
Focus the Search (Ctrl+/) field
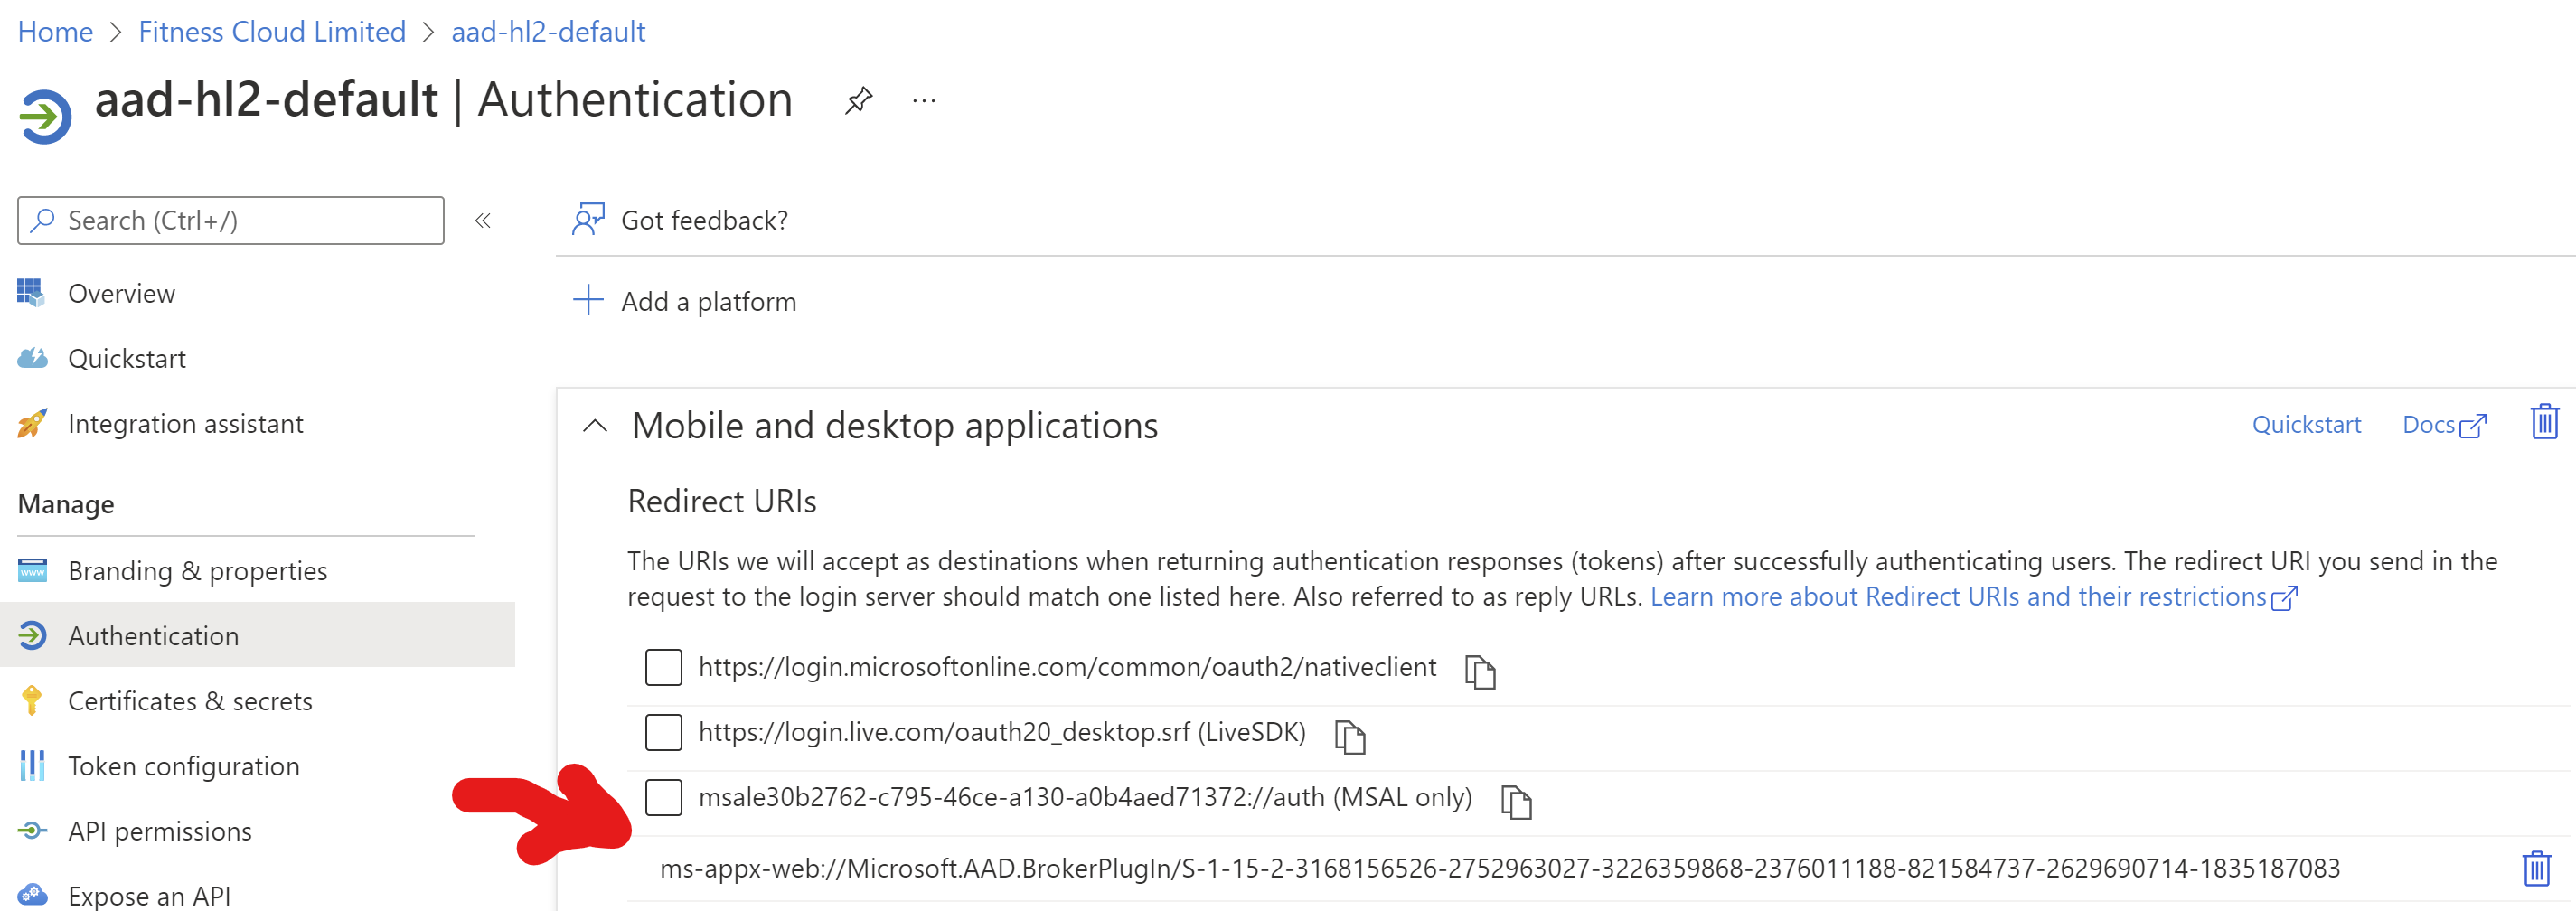click(231, 220)
